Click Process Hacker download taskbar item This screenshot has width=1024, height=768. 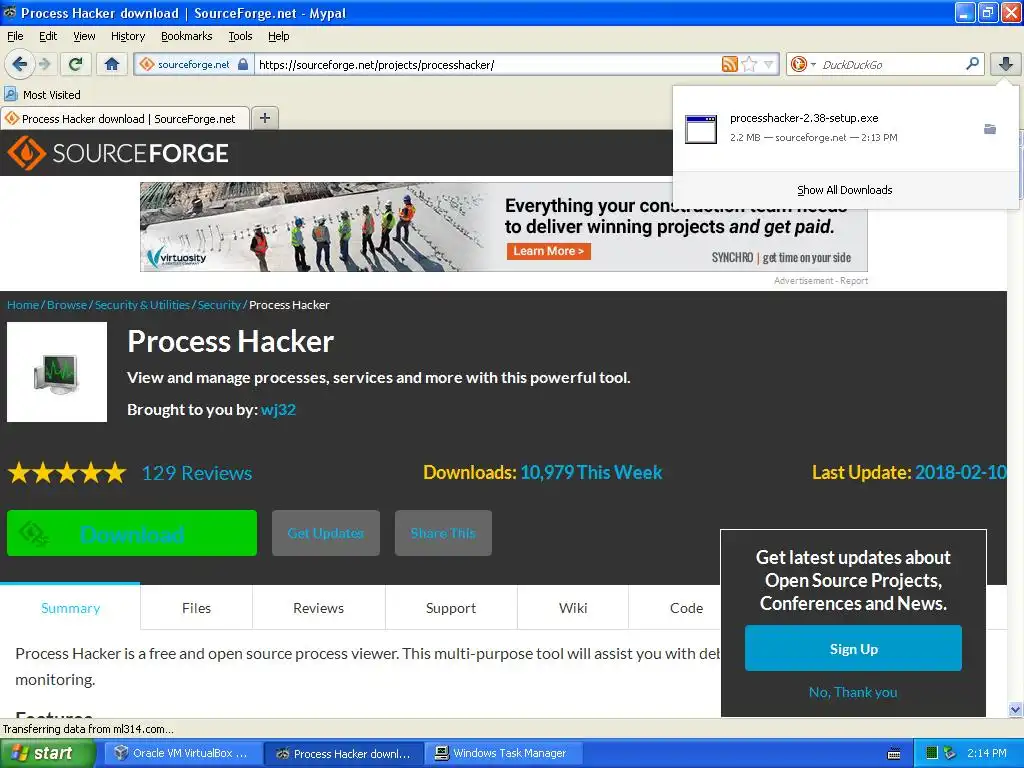click(x=344, y=753)
